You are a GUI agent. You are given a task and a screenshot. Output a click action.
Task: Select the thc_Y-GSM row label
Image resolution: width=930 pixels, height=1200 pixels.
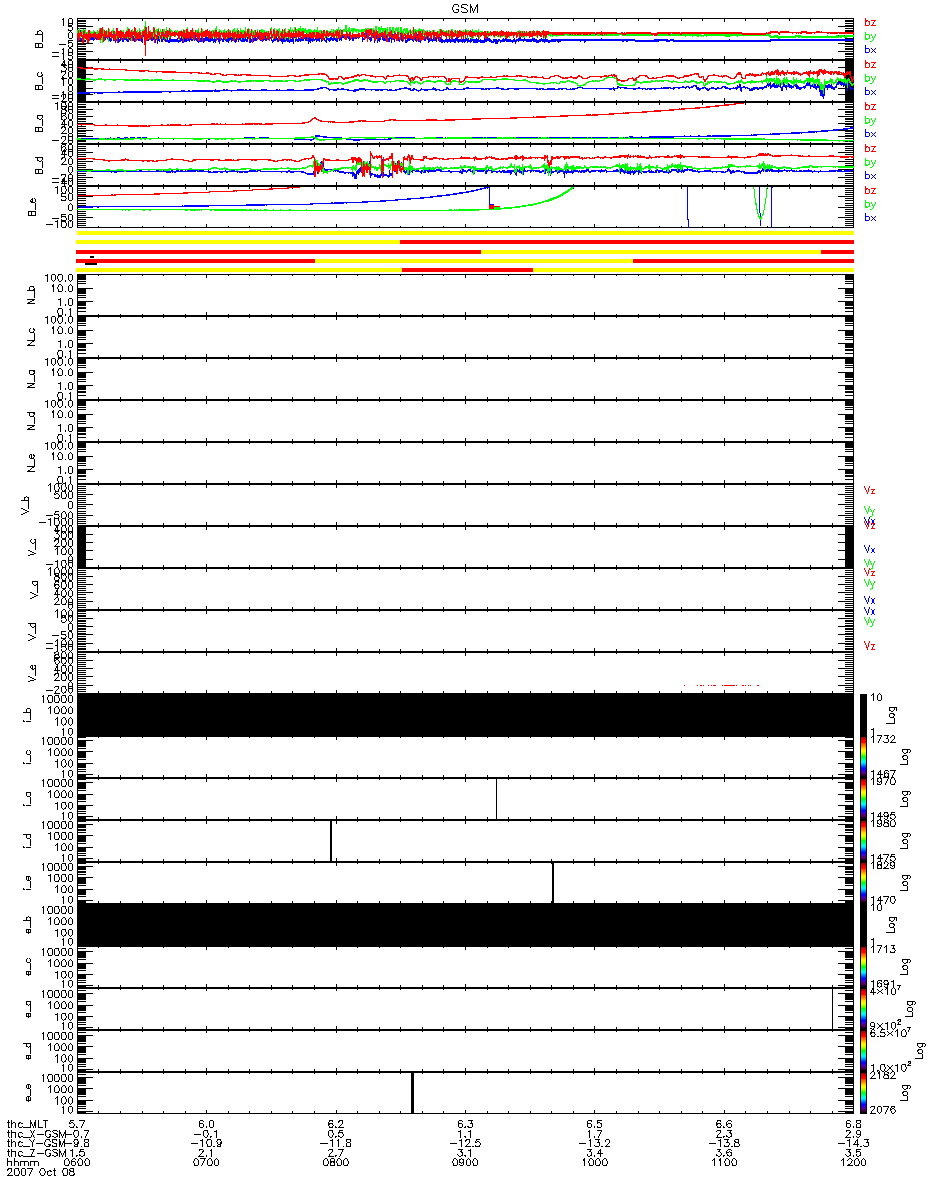[34, 1144]
